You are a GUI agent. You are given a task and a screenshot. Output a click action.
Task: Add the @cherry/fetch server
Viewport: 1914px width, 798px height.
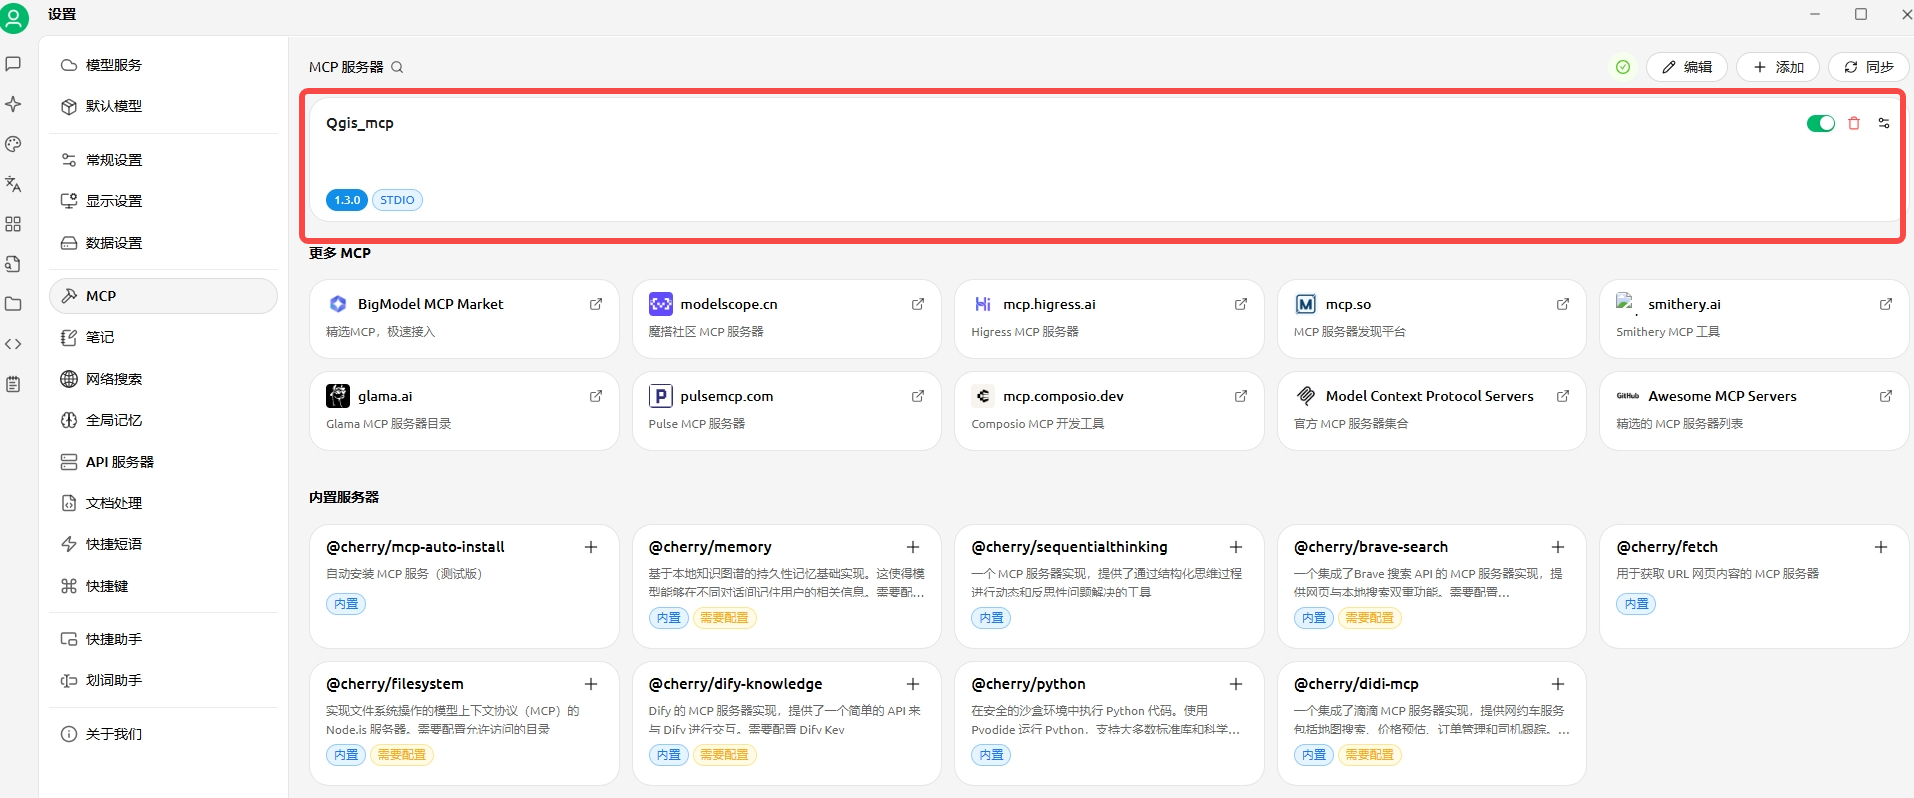click(x=1881, y=547)
